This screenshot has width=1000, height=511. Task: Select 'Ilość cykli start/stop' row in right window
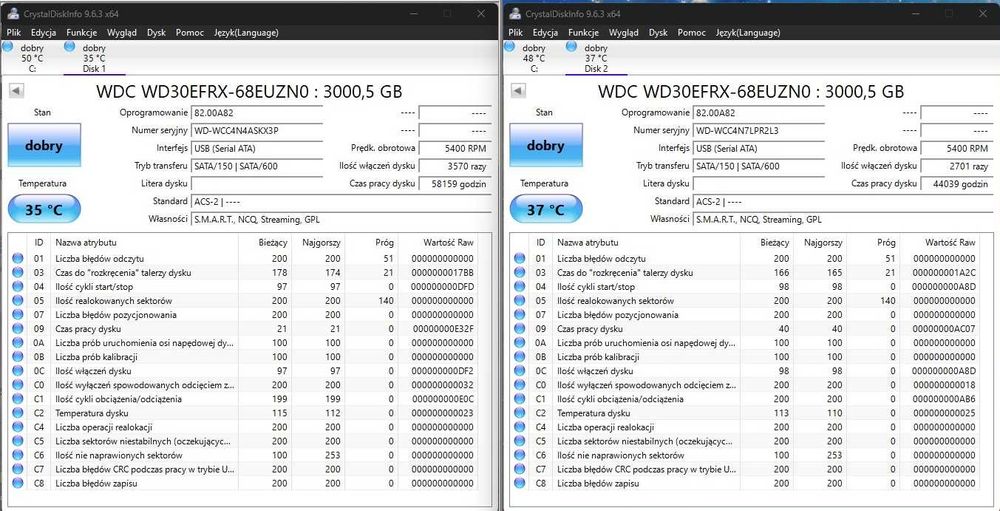point(745,286)
